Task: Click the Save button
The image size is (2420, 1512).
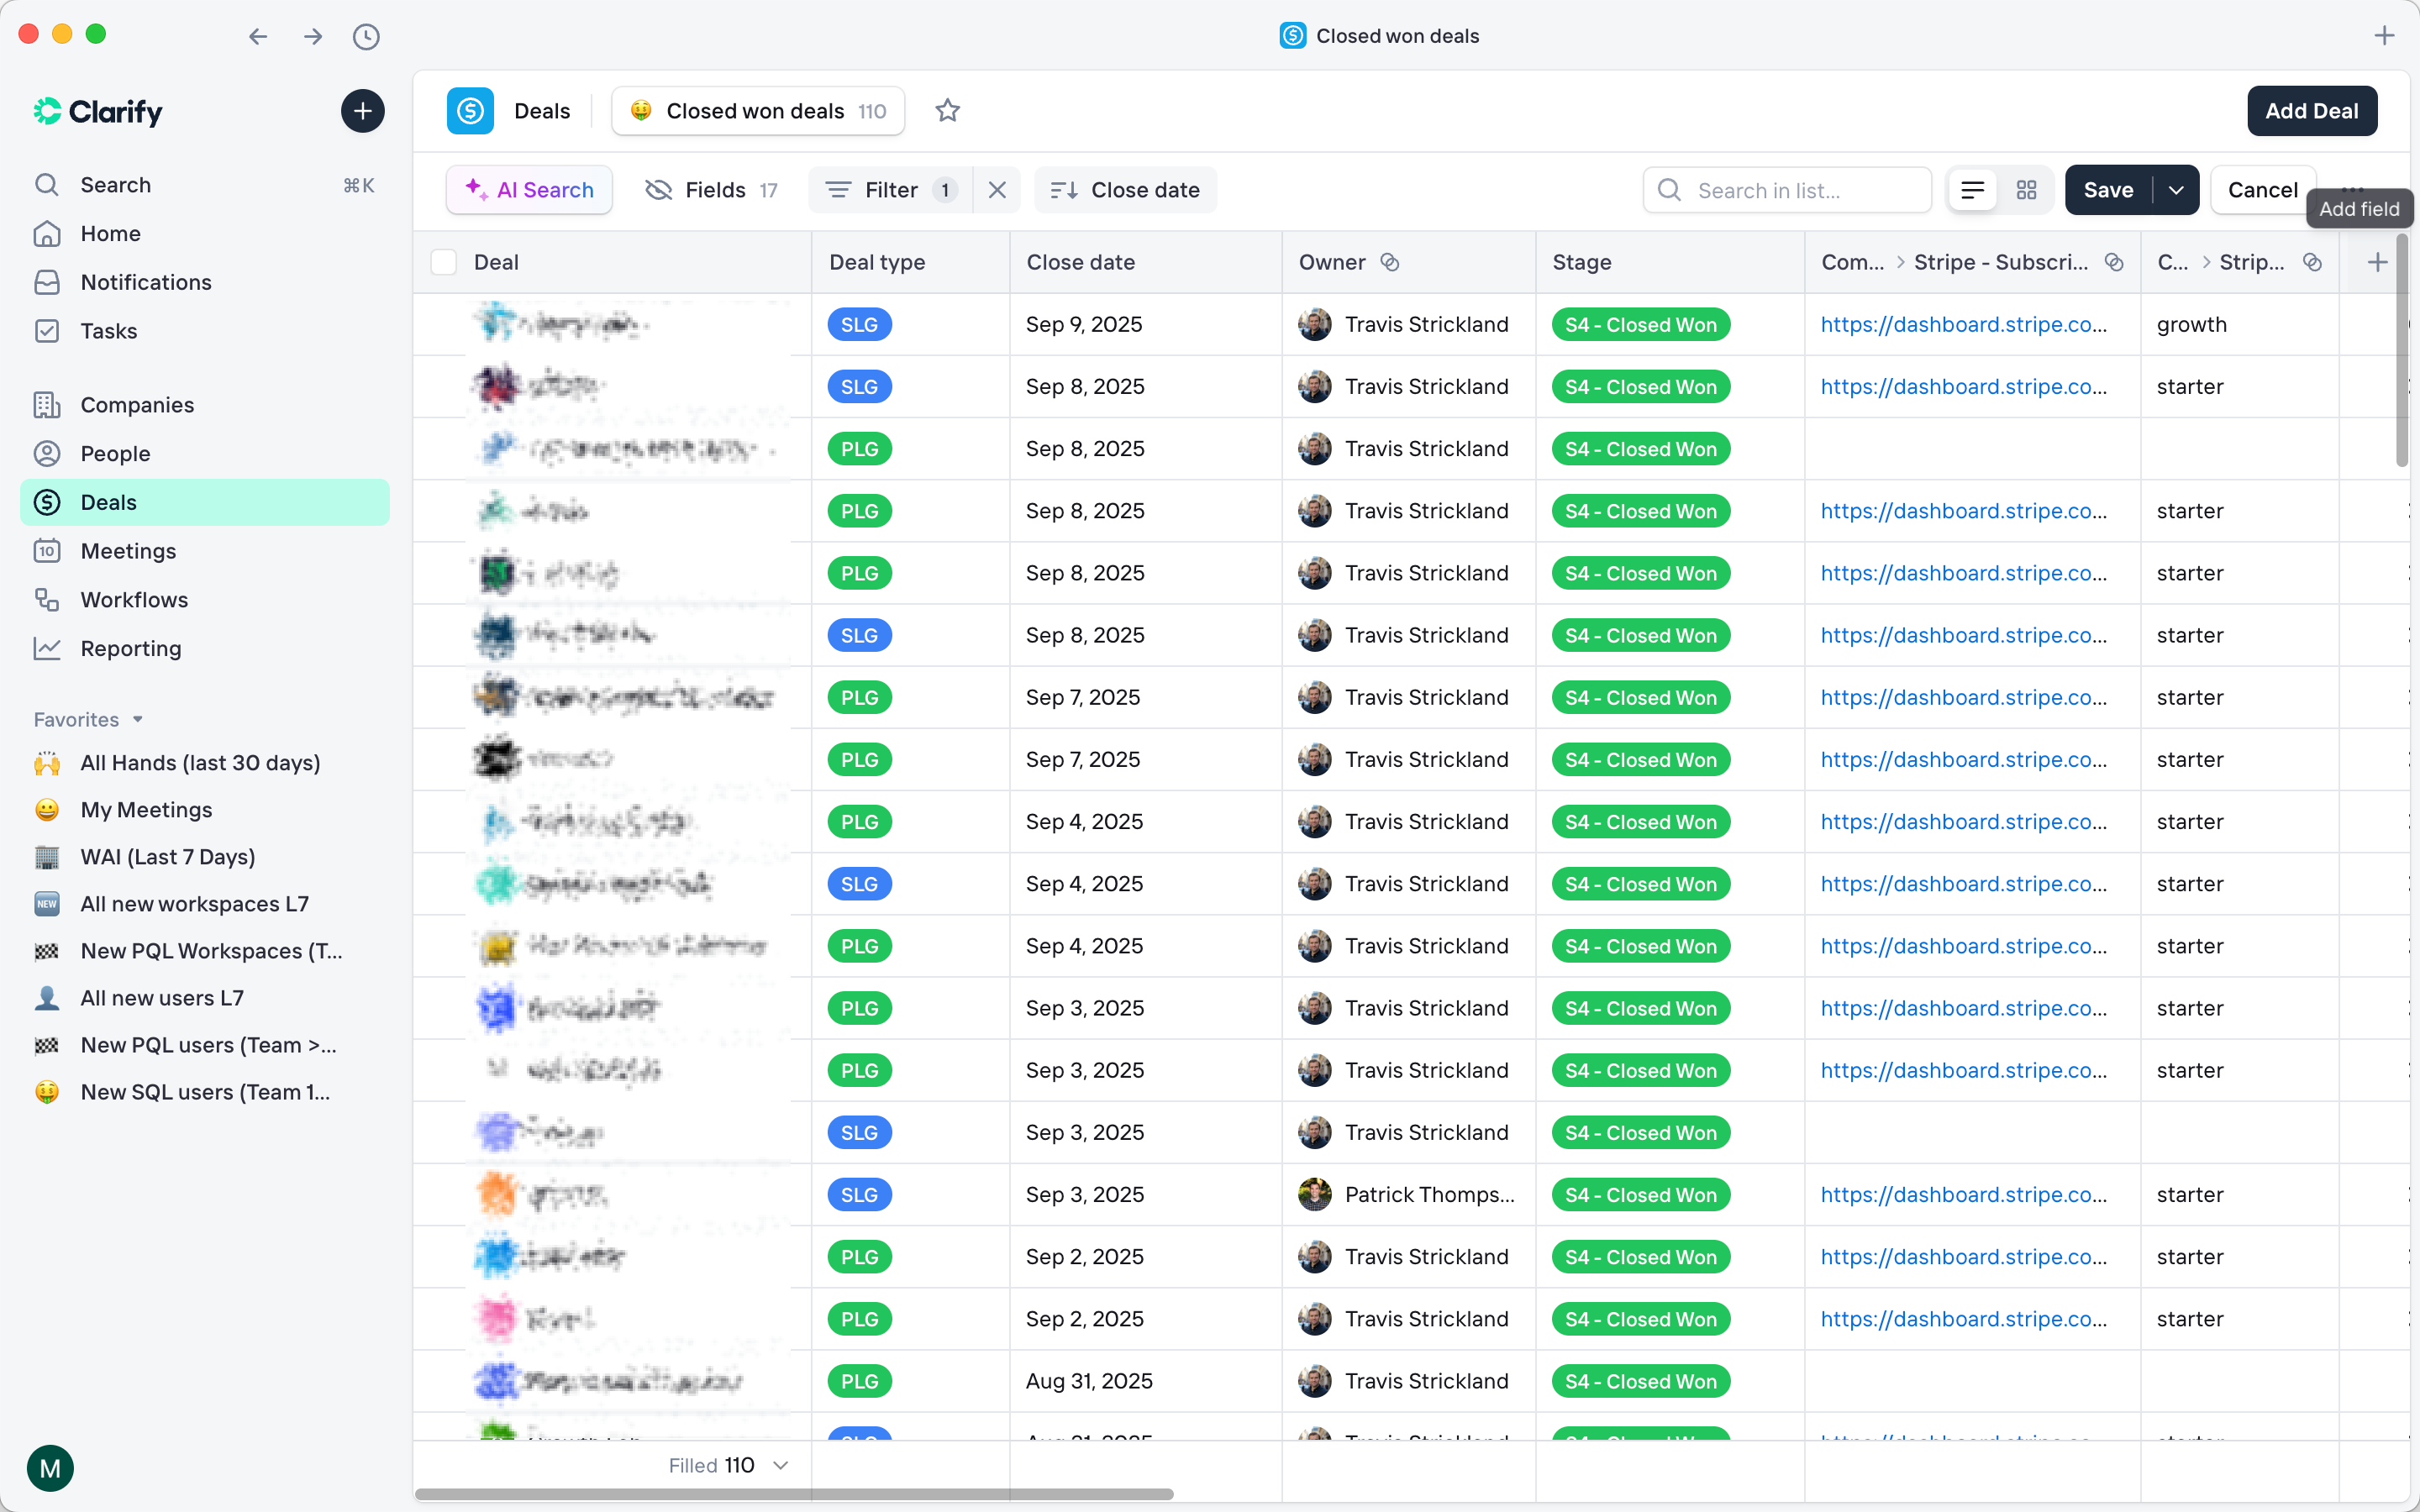Action: pos(2108,190)
